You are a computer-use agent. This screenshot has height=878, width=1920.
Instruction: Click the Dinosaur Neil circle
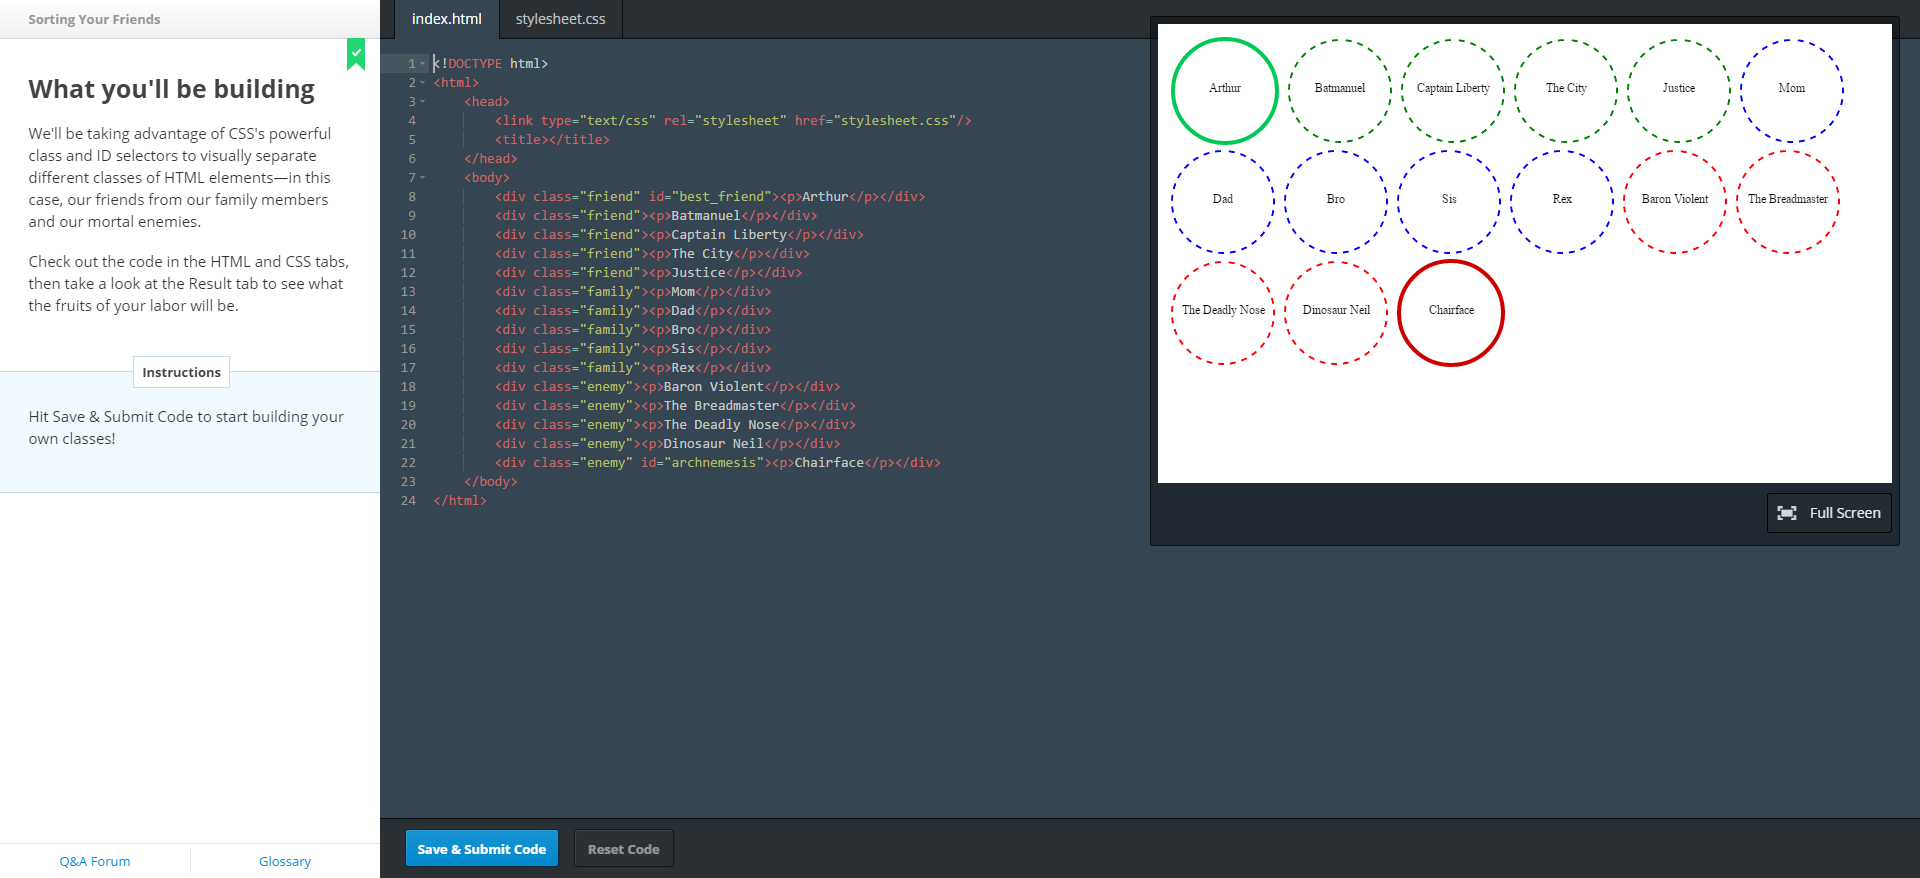[x=1336, y=312]
